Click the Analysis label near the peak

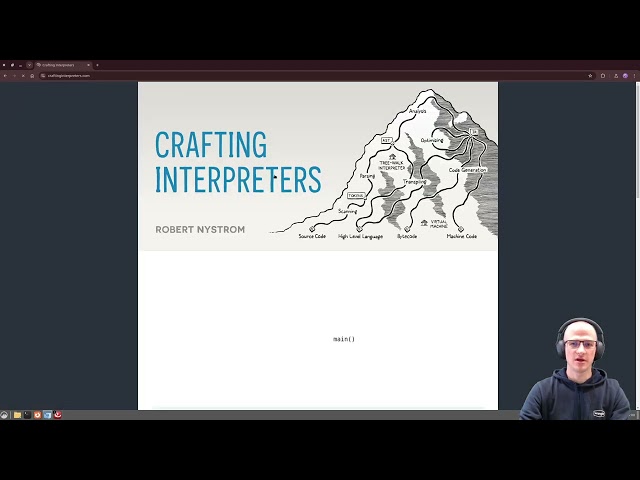pyautogui.click(x=418, y=111)
